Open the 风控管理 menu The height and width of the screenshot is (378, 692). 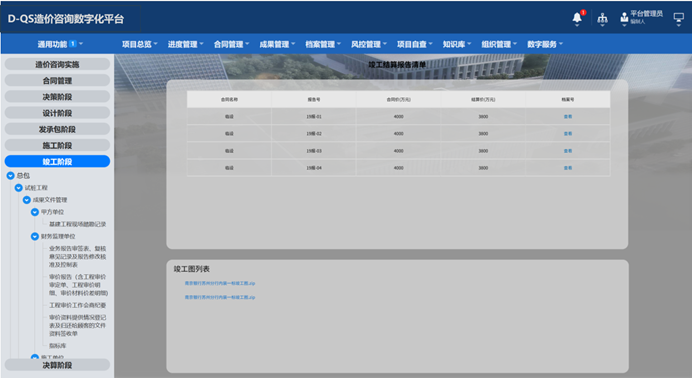[x=369, y=44]
